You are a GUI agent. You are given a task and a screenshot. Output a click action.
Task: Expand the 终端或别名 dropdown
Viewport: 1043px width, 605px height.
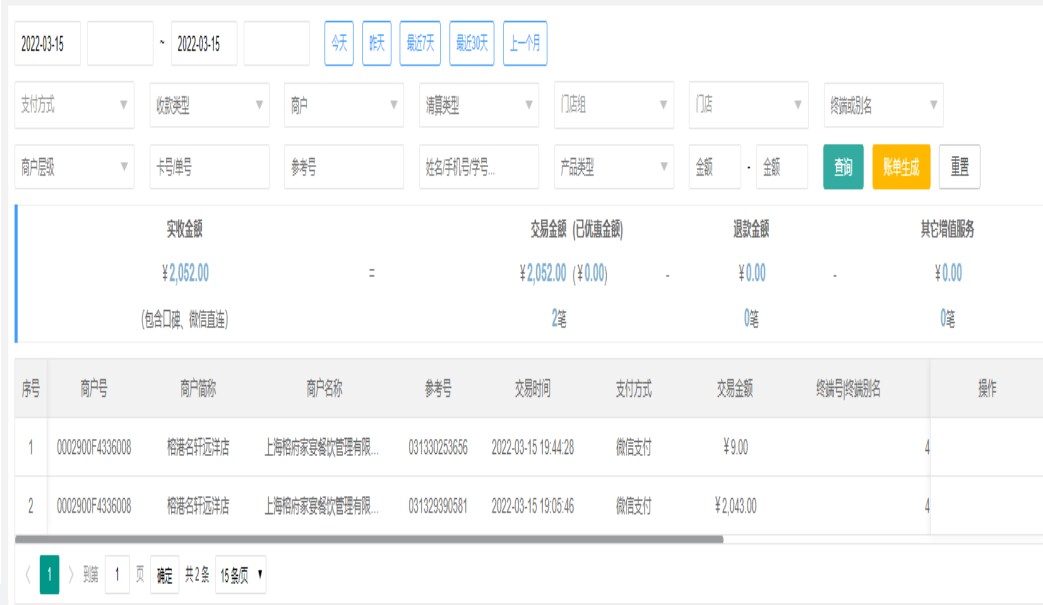pos(883,105)
